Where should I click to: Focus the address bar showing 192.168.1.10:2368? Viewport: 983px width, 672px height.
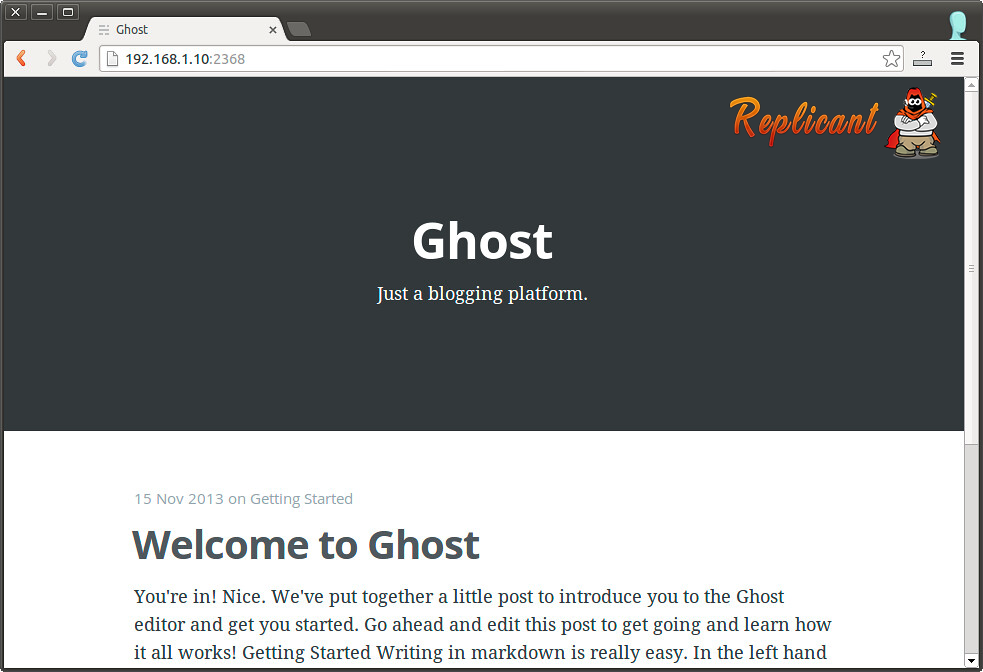tap(500, 59)
